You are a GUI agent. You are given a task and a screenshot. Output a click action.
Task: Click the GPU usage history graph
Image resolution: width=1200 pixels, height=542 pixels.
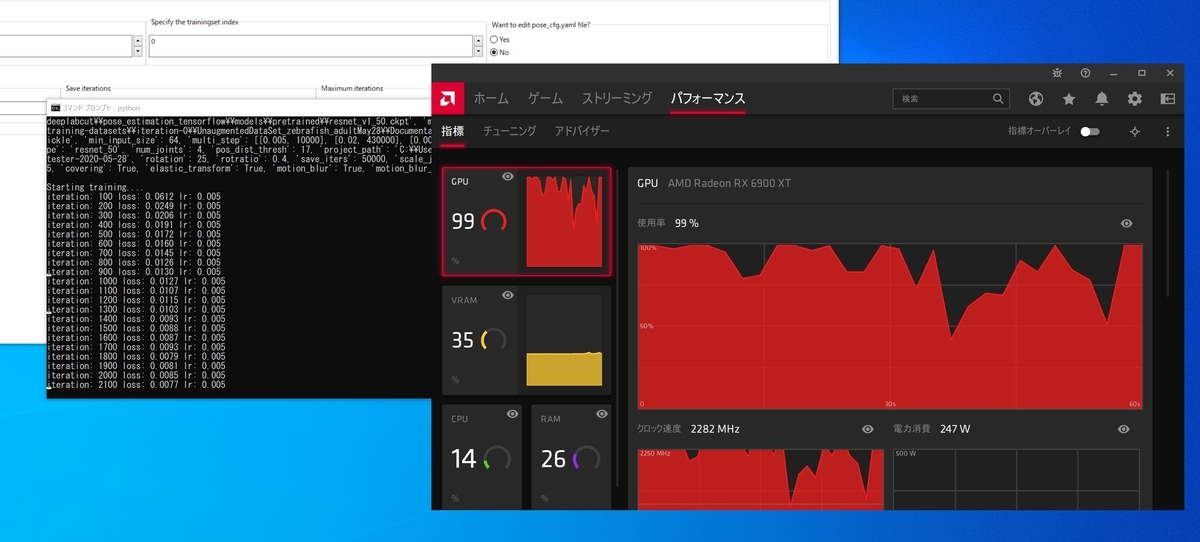[890, 326]
